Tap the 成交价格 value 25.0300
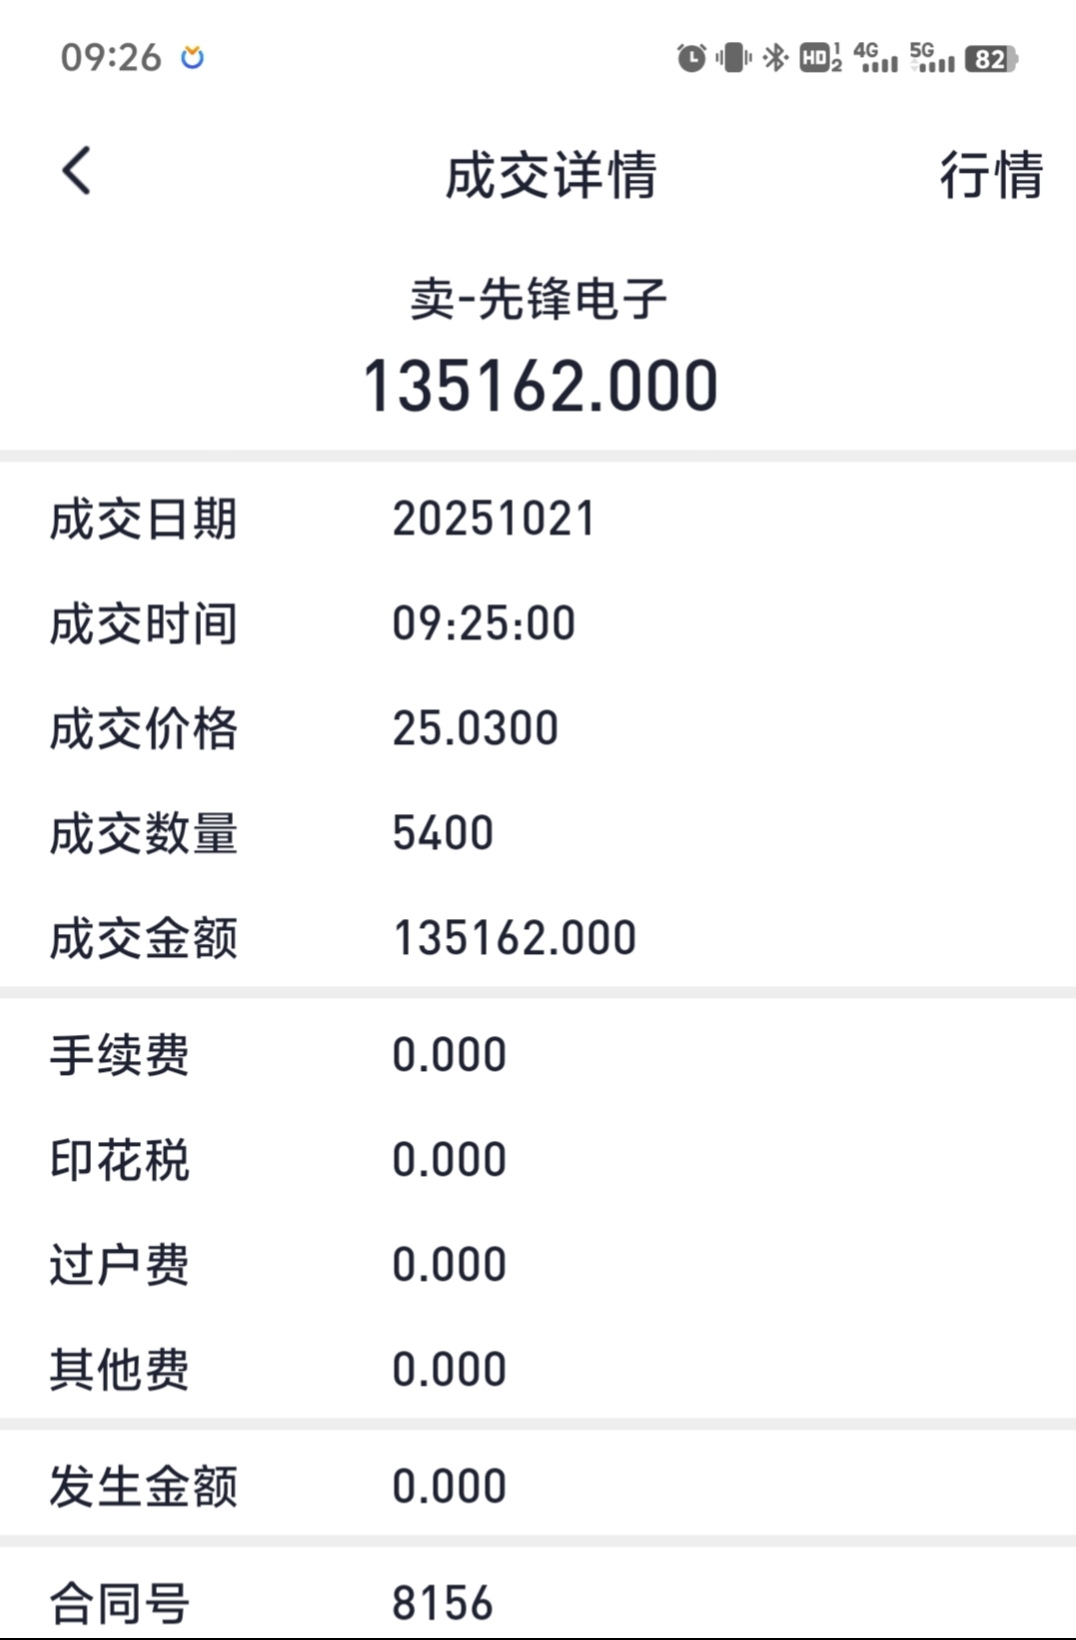 475,728
